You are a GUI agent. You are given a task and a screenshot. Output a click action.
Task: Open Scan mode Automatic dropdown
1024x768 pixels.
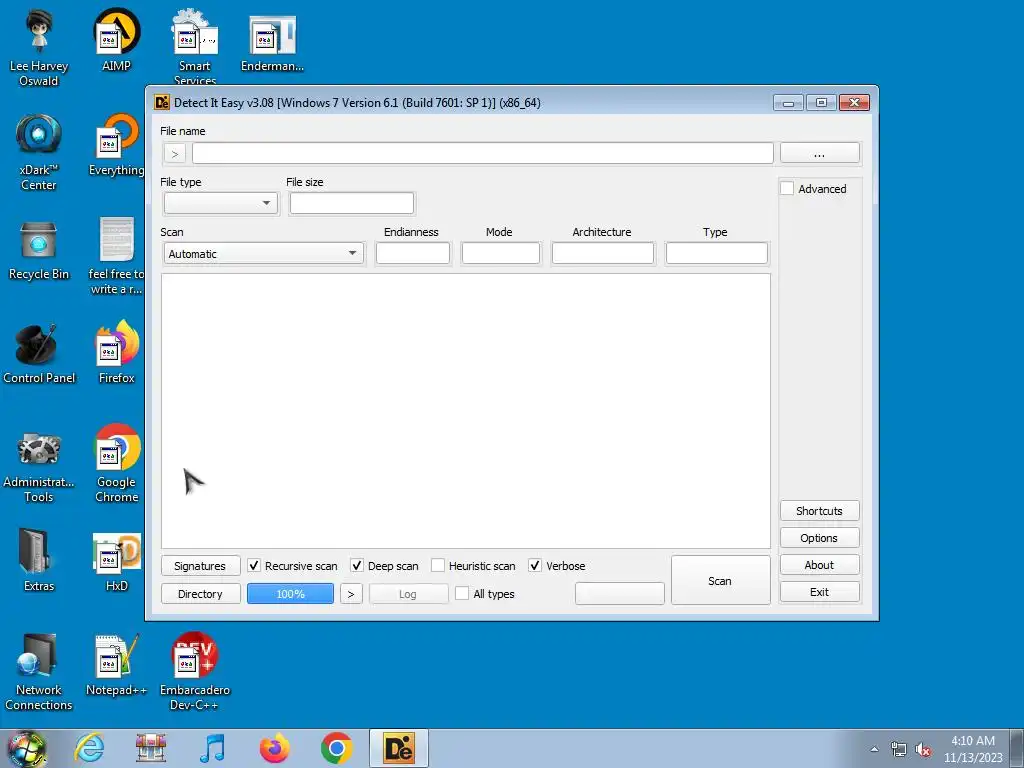tap(264, 253)
